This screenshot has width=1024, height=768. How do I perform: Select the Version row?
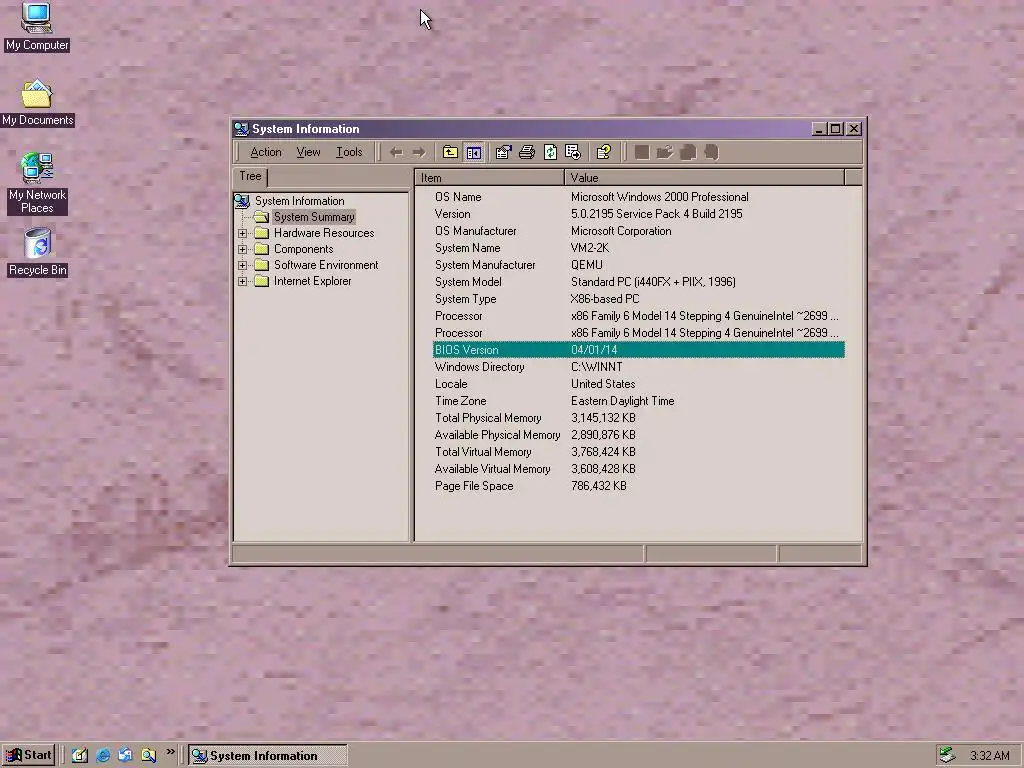(639, 214)
